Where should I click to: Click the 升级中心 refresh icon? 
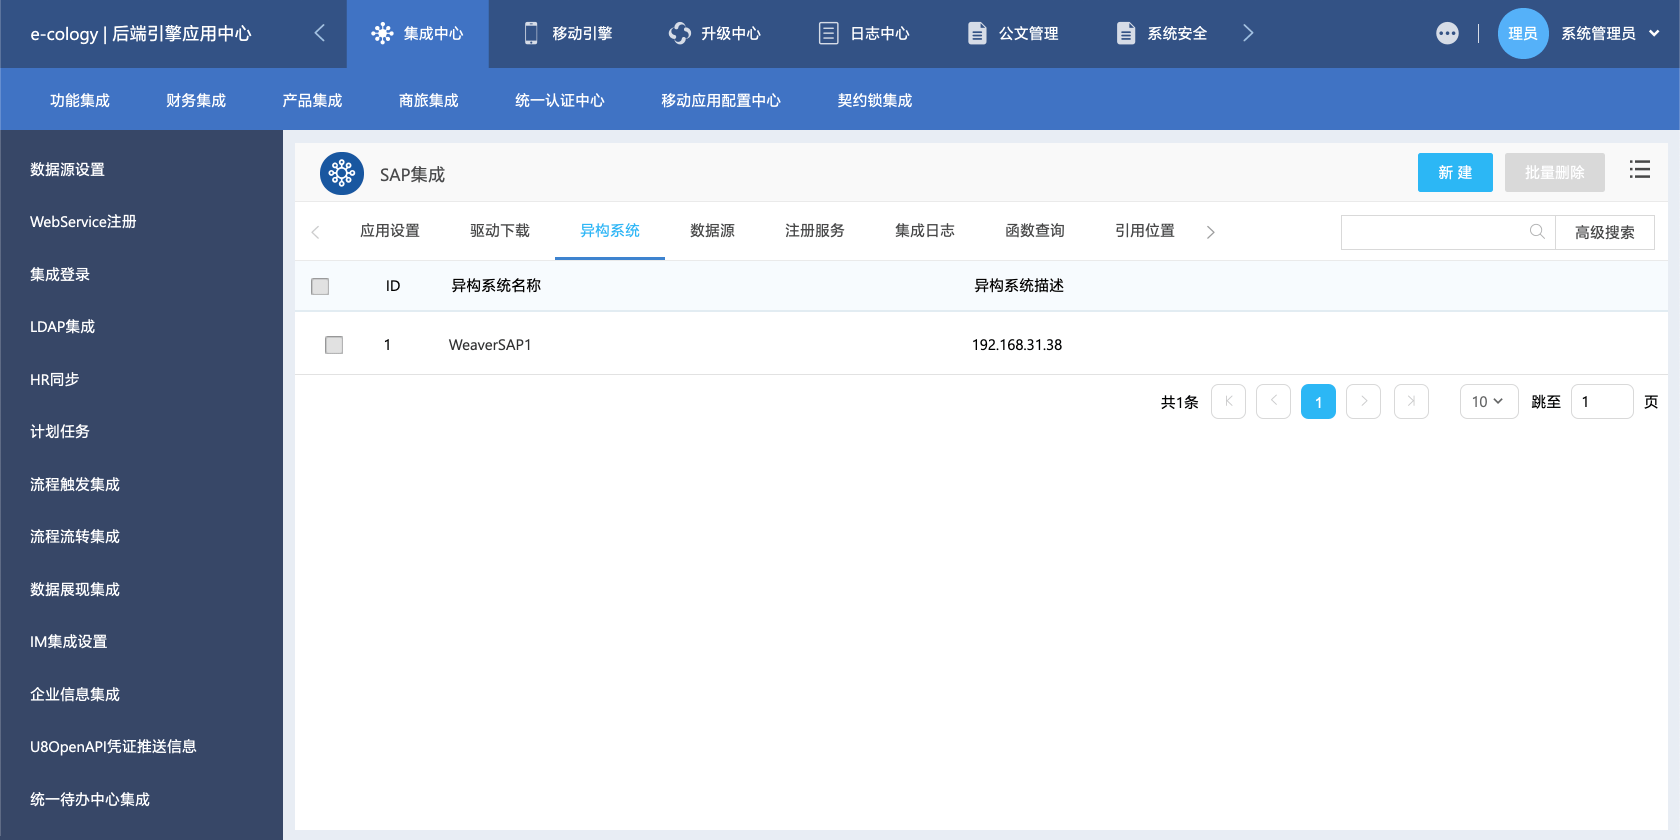[x=680, y=33]
